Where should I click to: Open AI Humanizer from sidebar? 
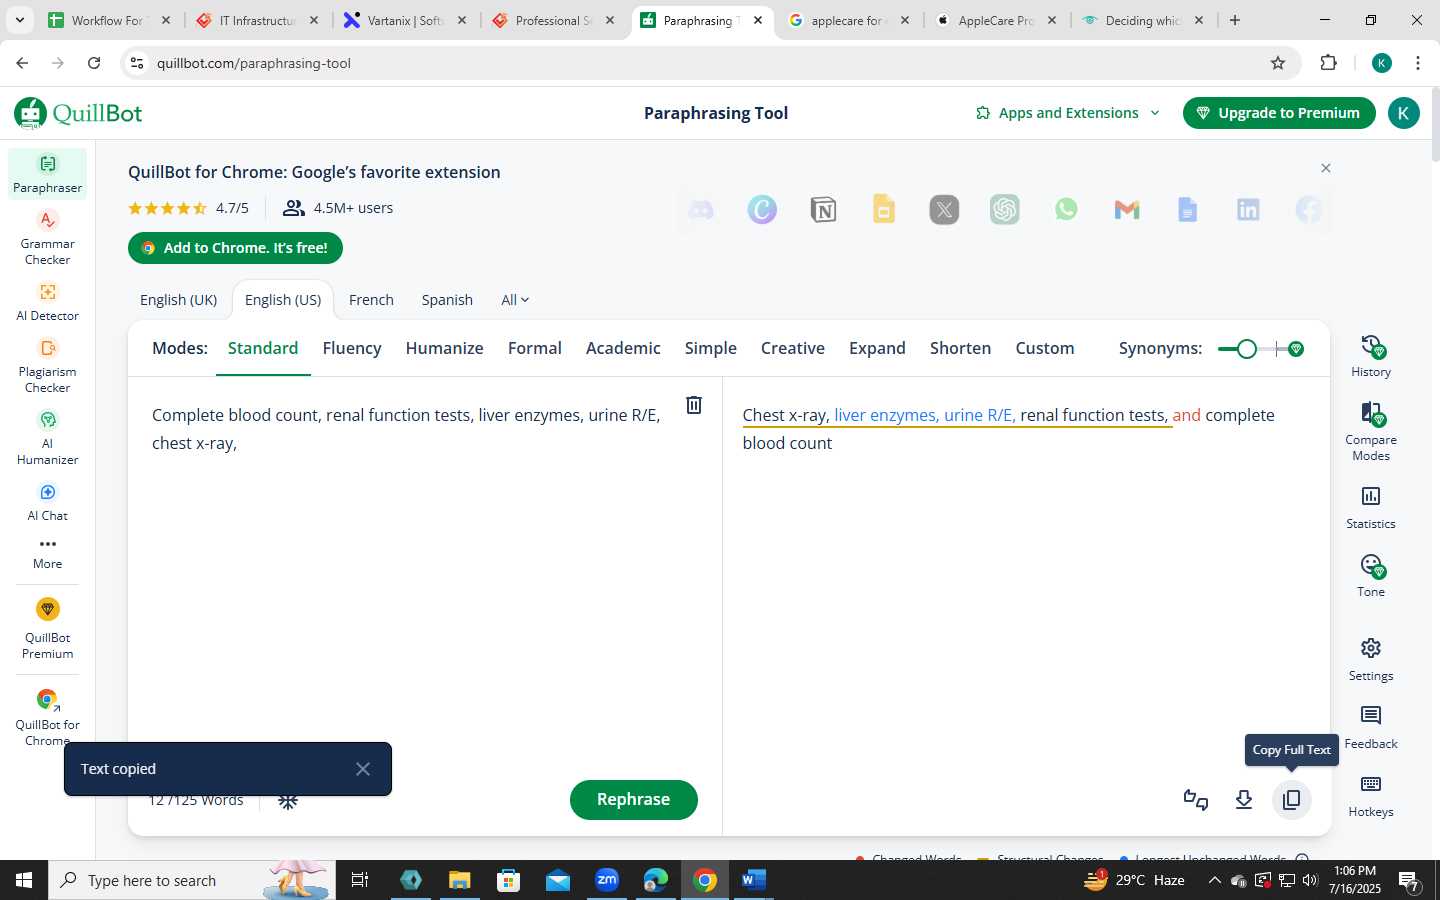click(47, 438)
